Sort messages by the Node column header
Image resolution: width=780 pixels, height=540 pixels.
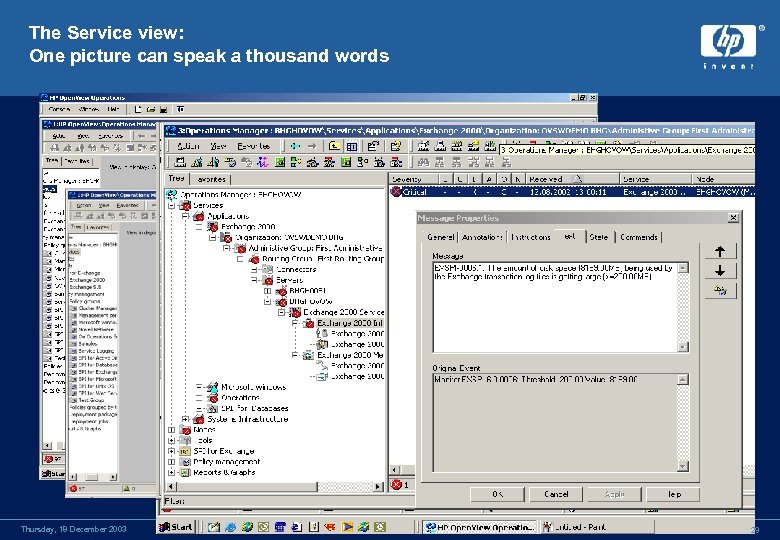pos(723,179)
